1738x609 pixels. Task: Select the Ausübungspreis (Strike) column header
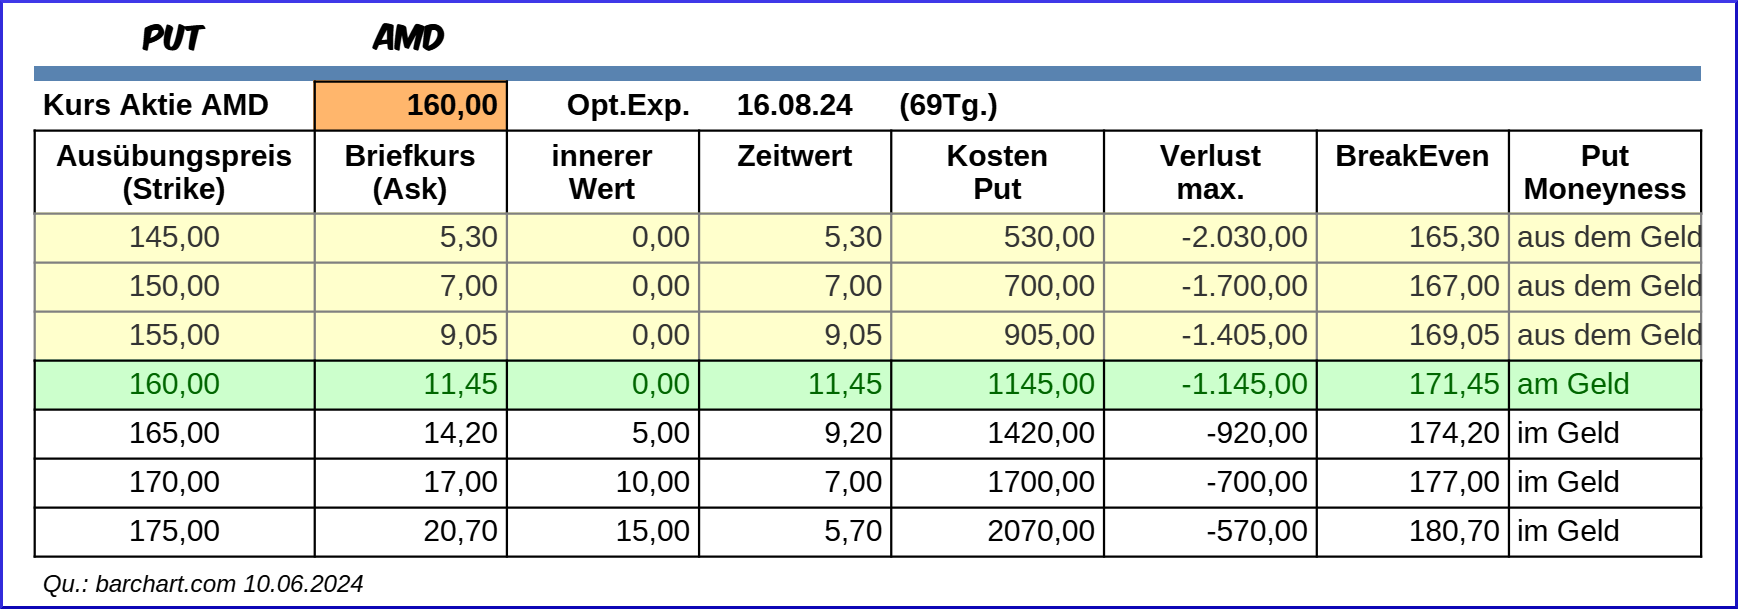[x=174, y=172]
